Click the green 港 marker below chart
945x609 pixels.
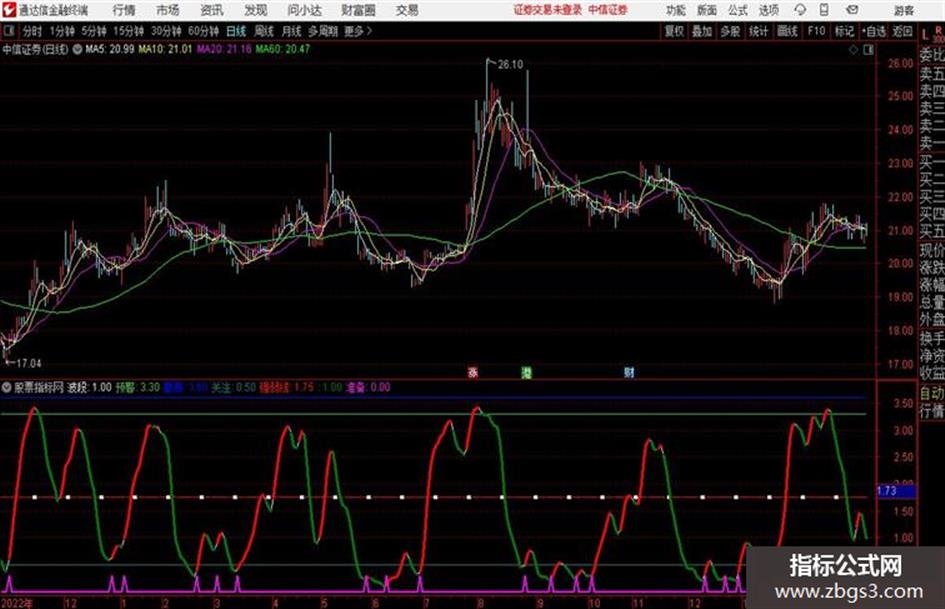527,373
